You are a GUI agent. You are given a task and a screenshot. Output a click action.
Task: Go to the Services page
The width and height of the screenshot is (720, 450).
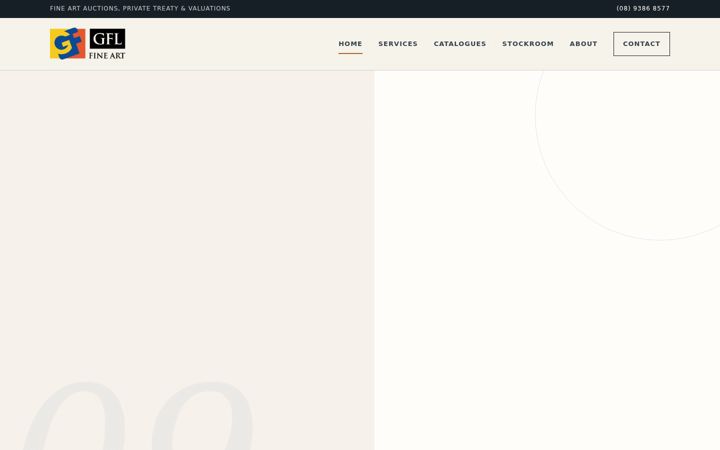[398, 44]
